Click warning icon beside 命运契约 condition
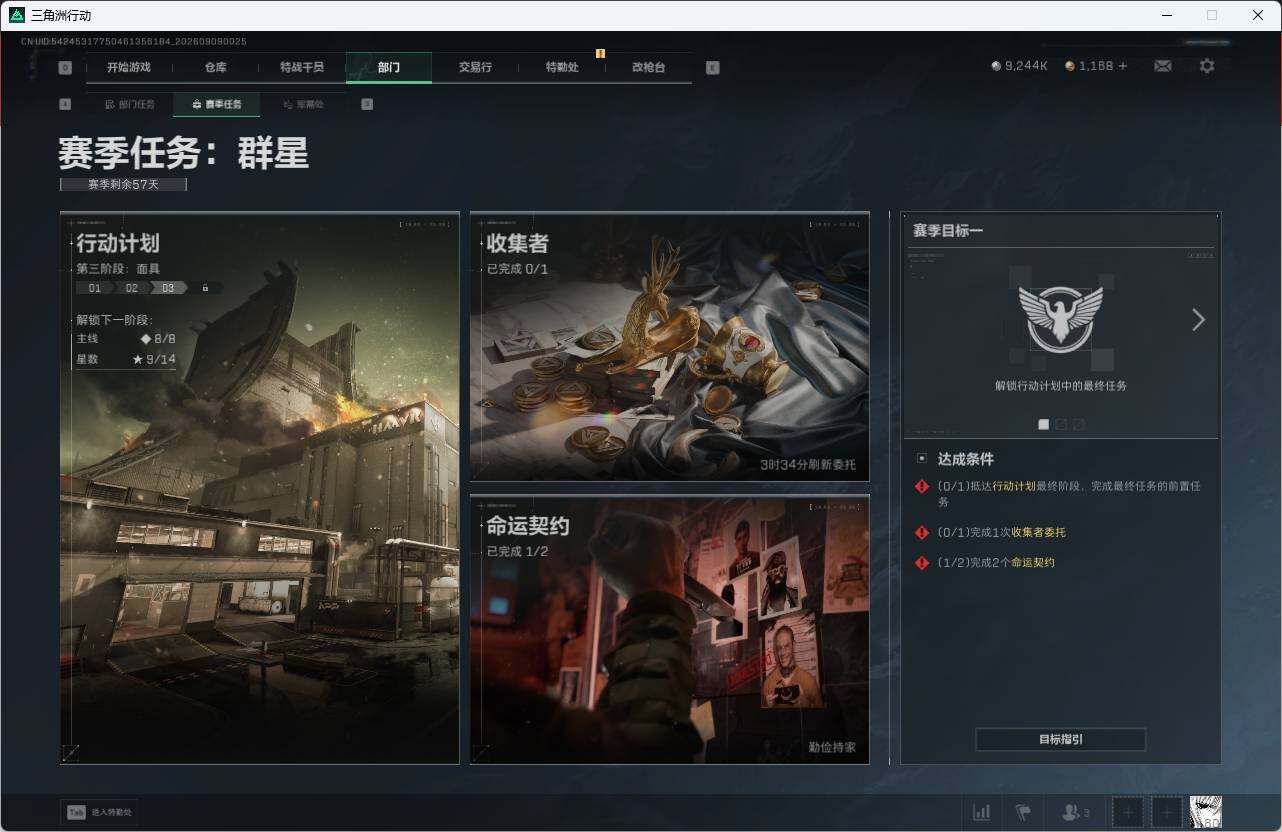Image resolution: width=1282 pixels, height=832 pixels. coord(922,563)
